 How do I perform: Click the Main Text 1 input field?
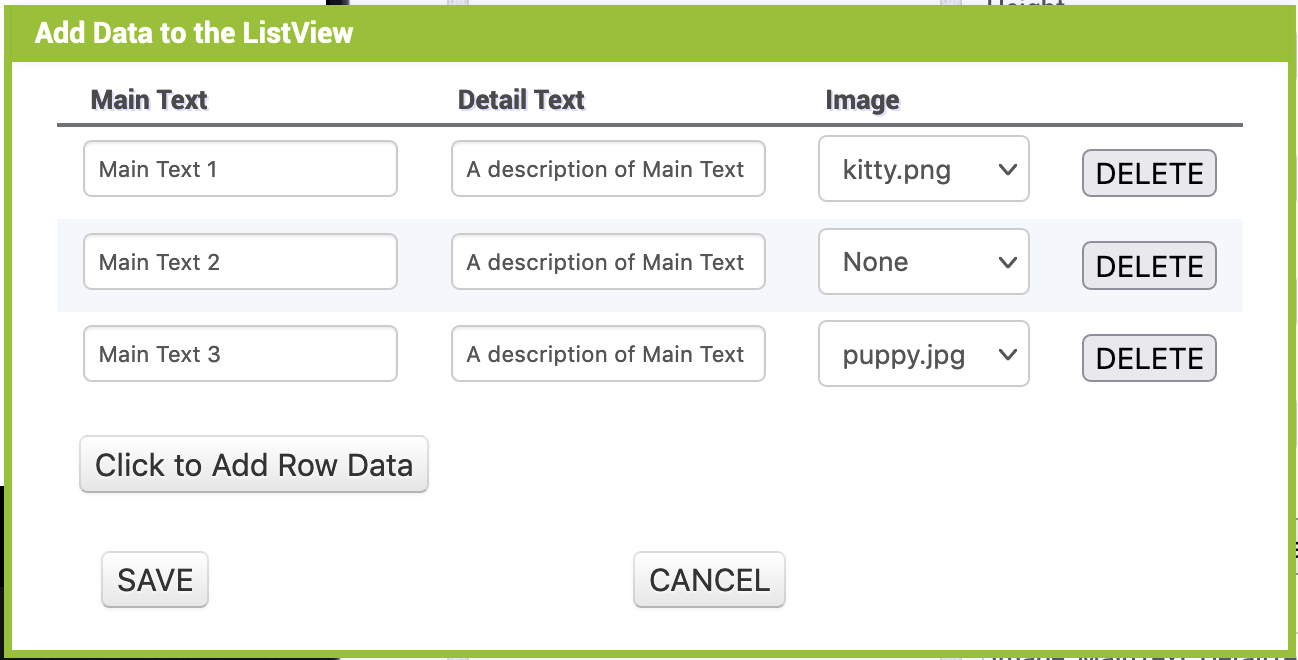coord(239,169)
